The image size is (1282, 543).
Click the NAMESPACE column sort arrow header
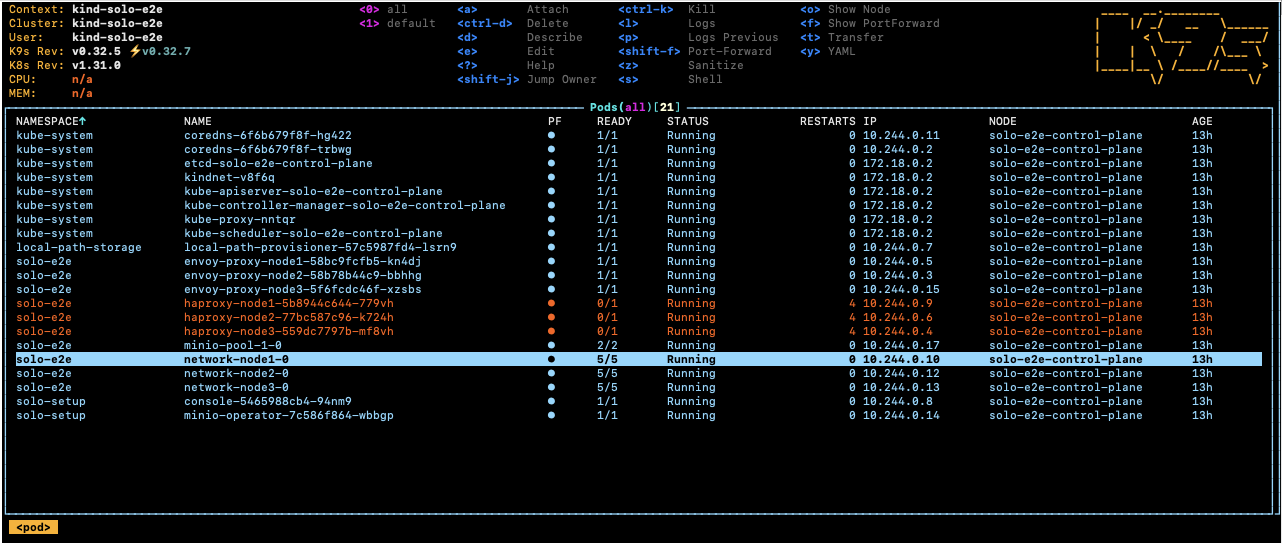coord(83,121)
